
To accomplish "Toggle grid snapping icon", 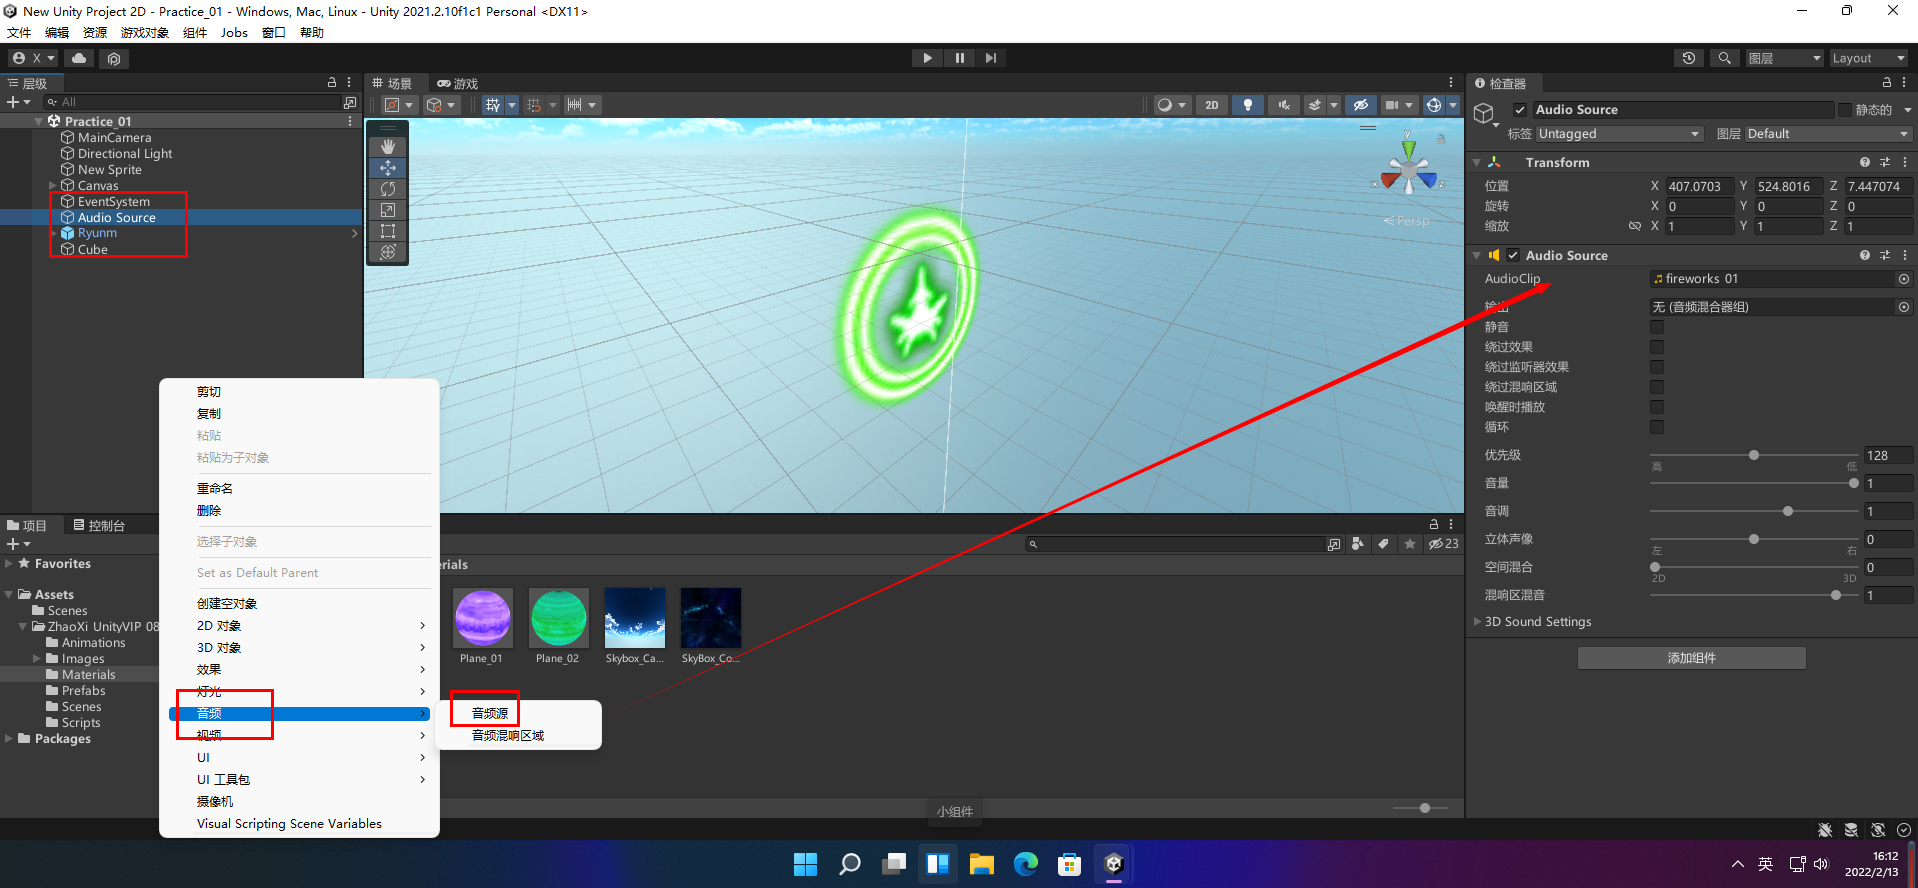I will tap(534, 105).
